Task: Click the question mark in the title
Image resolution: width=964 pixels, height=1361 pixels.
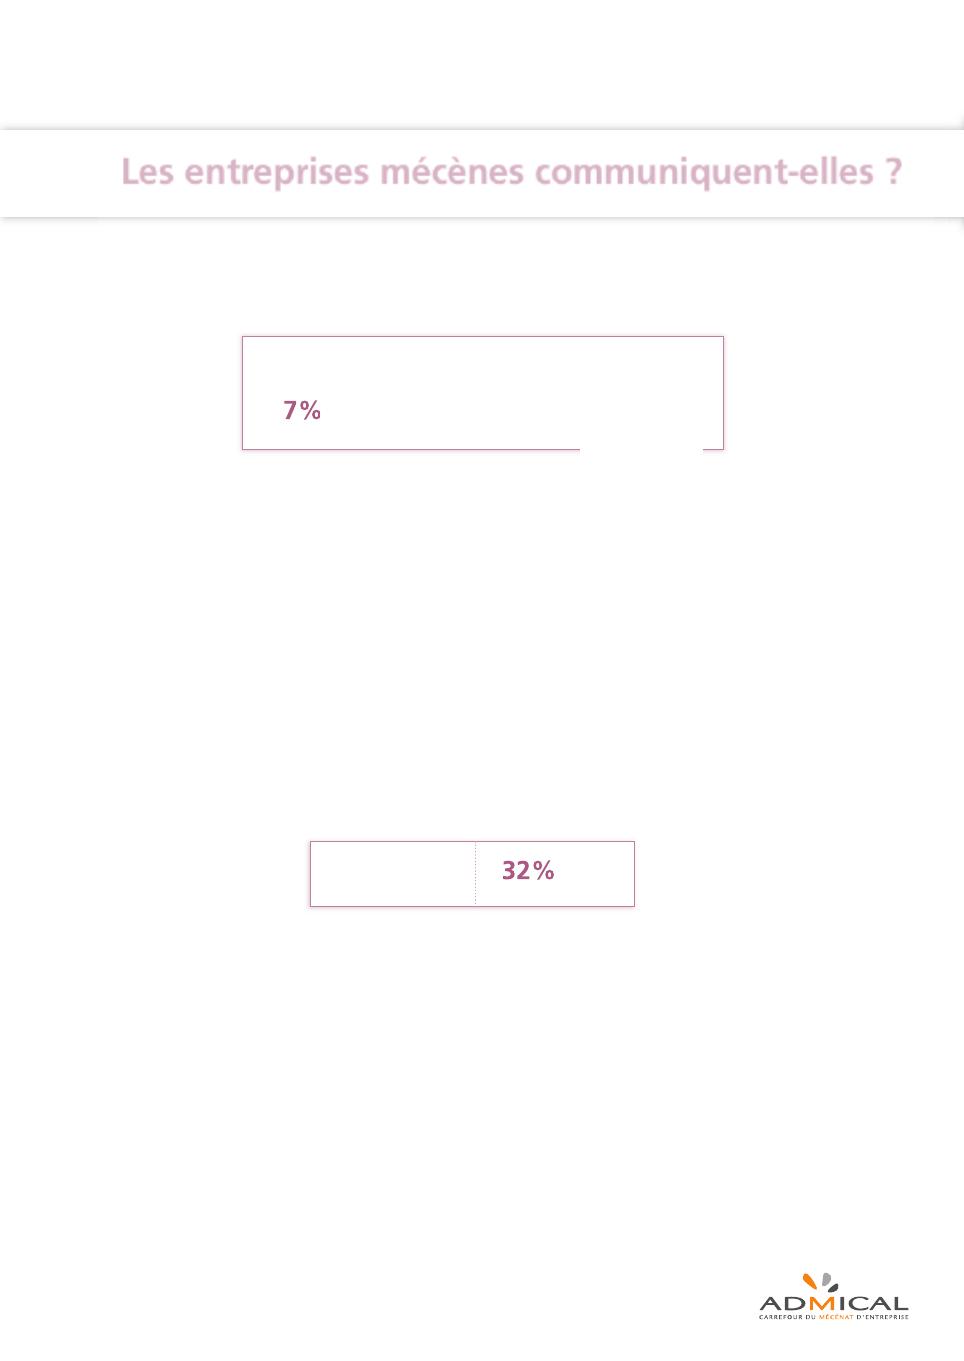Action: (893, 171)
